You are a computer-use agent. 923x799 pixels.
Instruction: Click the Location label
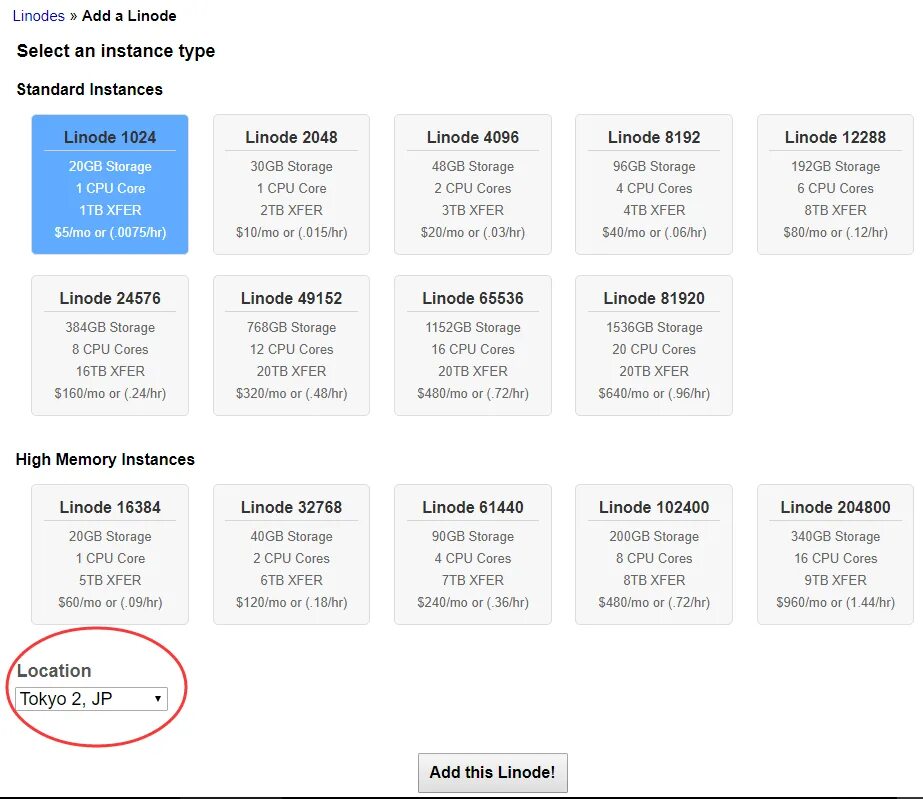(54, 671)
